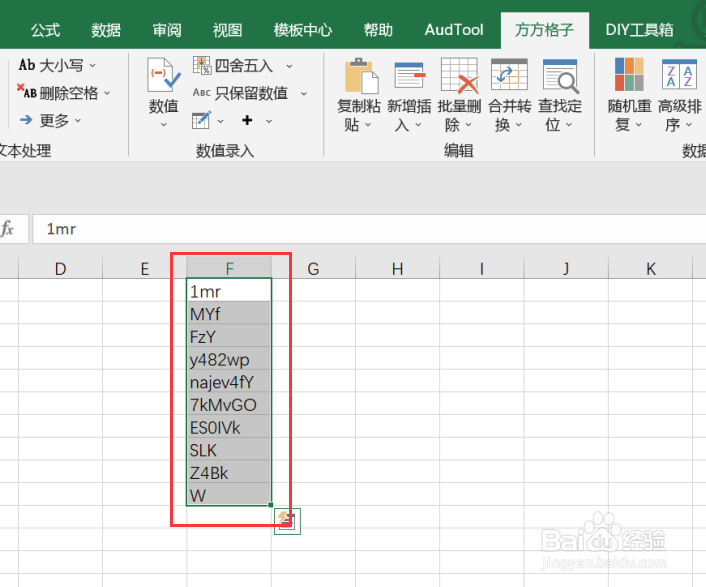Expand the 合并转换 dropdown arrow
Image resolution: width=706 pixels, height=587 pixels.
tap(519, 125)
